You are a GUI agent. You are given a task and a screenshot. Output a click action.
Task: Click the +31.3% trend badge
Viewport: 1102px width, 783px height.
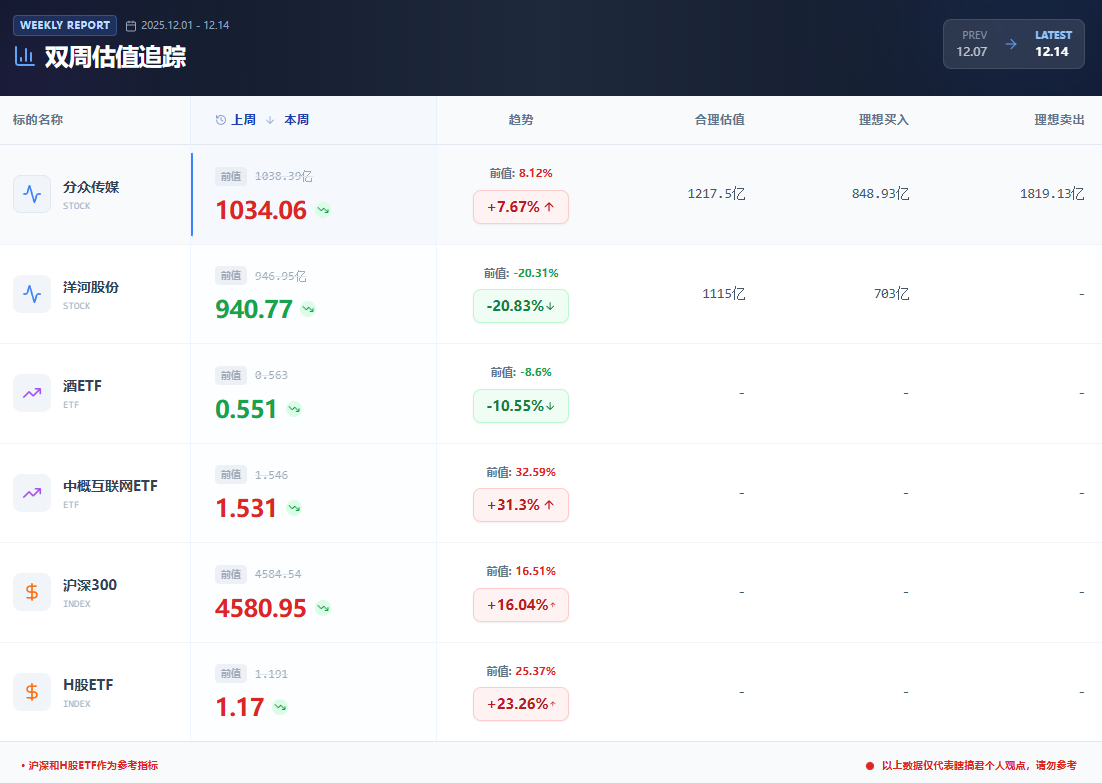[x=520, y=505]
